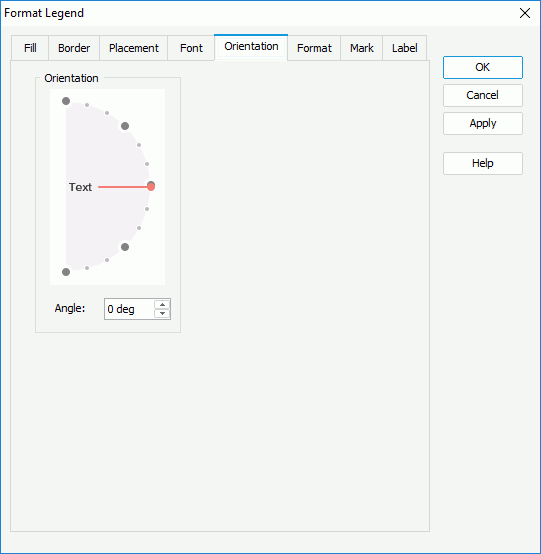This screenshot has height=554, width=541.
Task: Open Help for this dialog
Action: [483, 163]
